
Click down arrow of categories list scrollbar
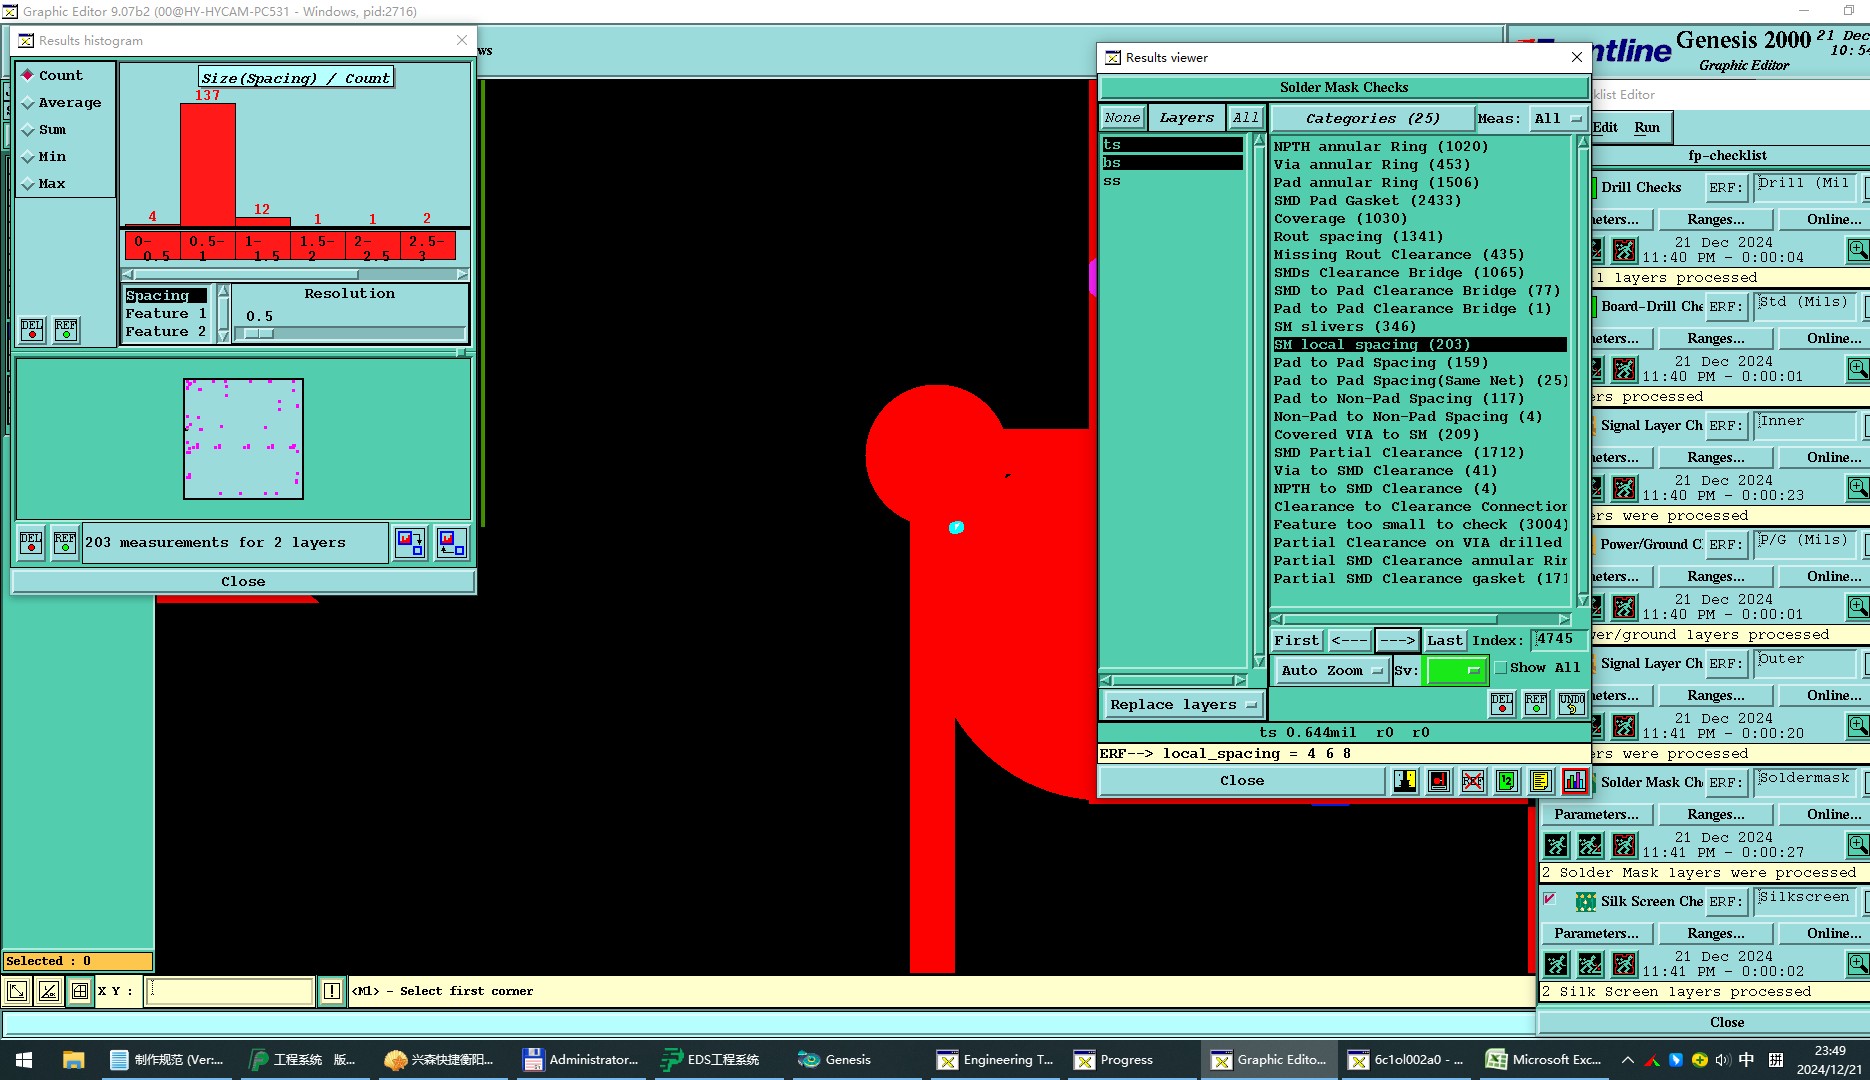1583,600
